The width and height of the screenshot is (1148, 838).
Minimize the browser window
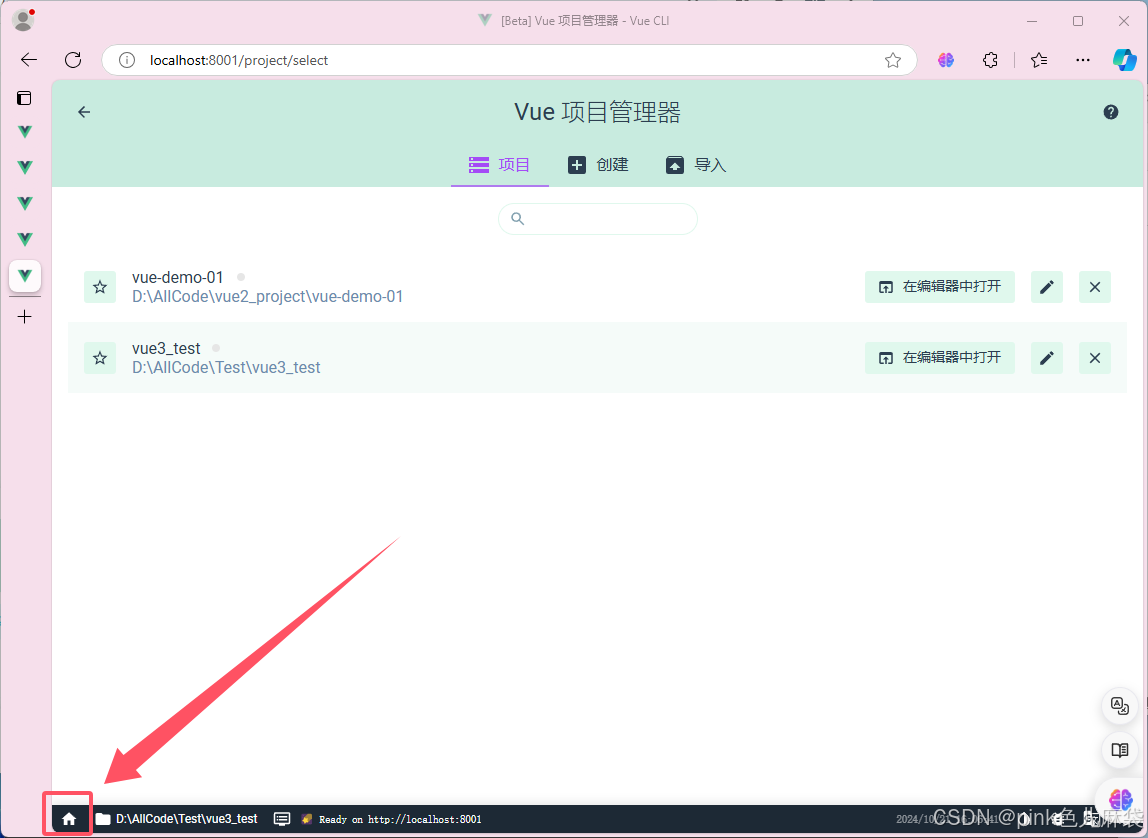(1032, 21)
